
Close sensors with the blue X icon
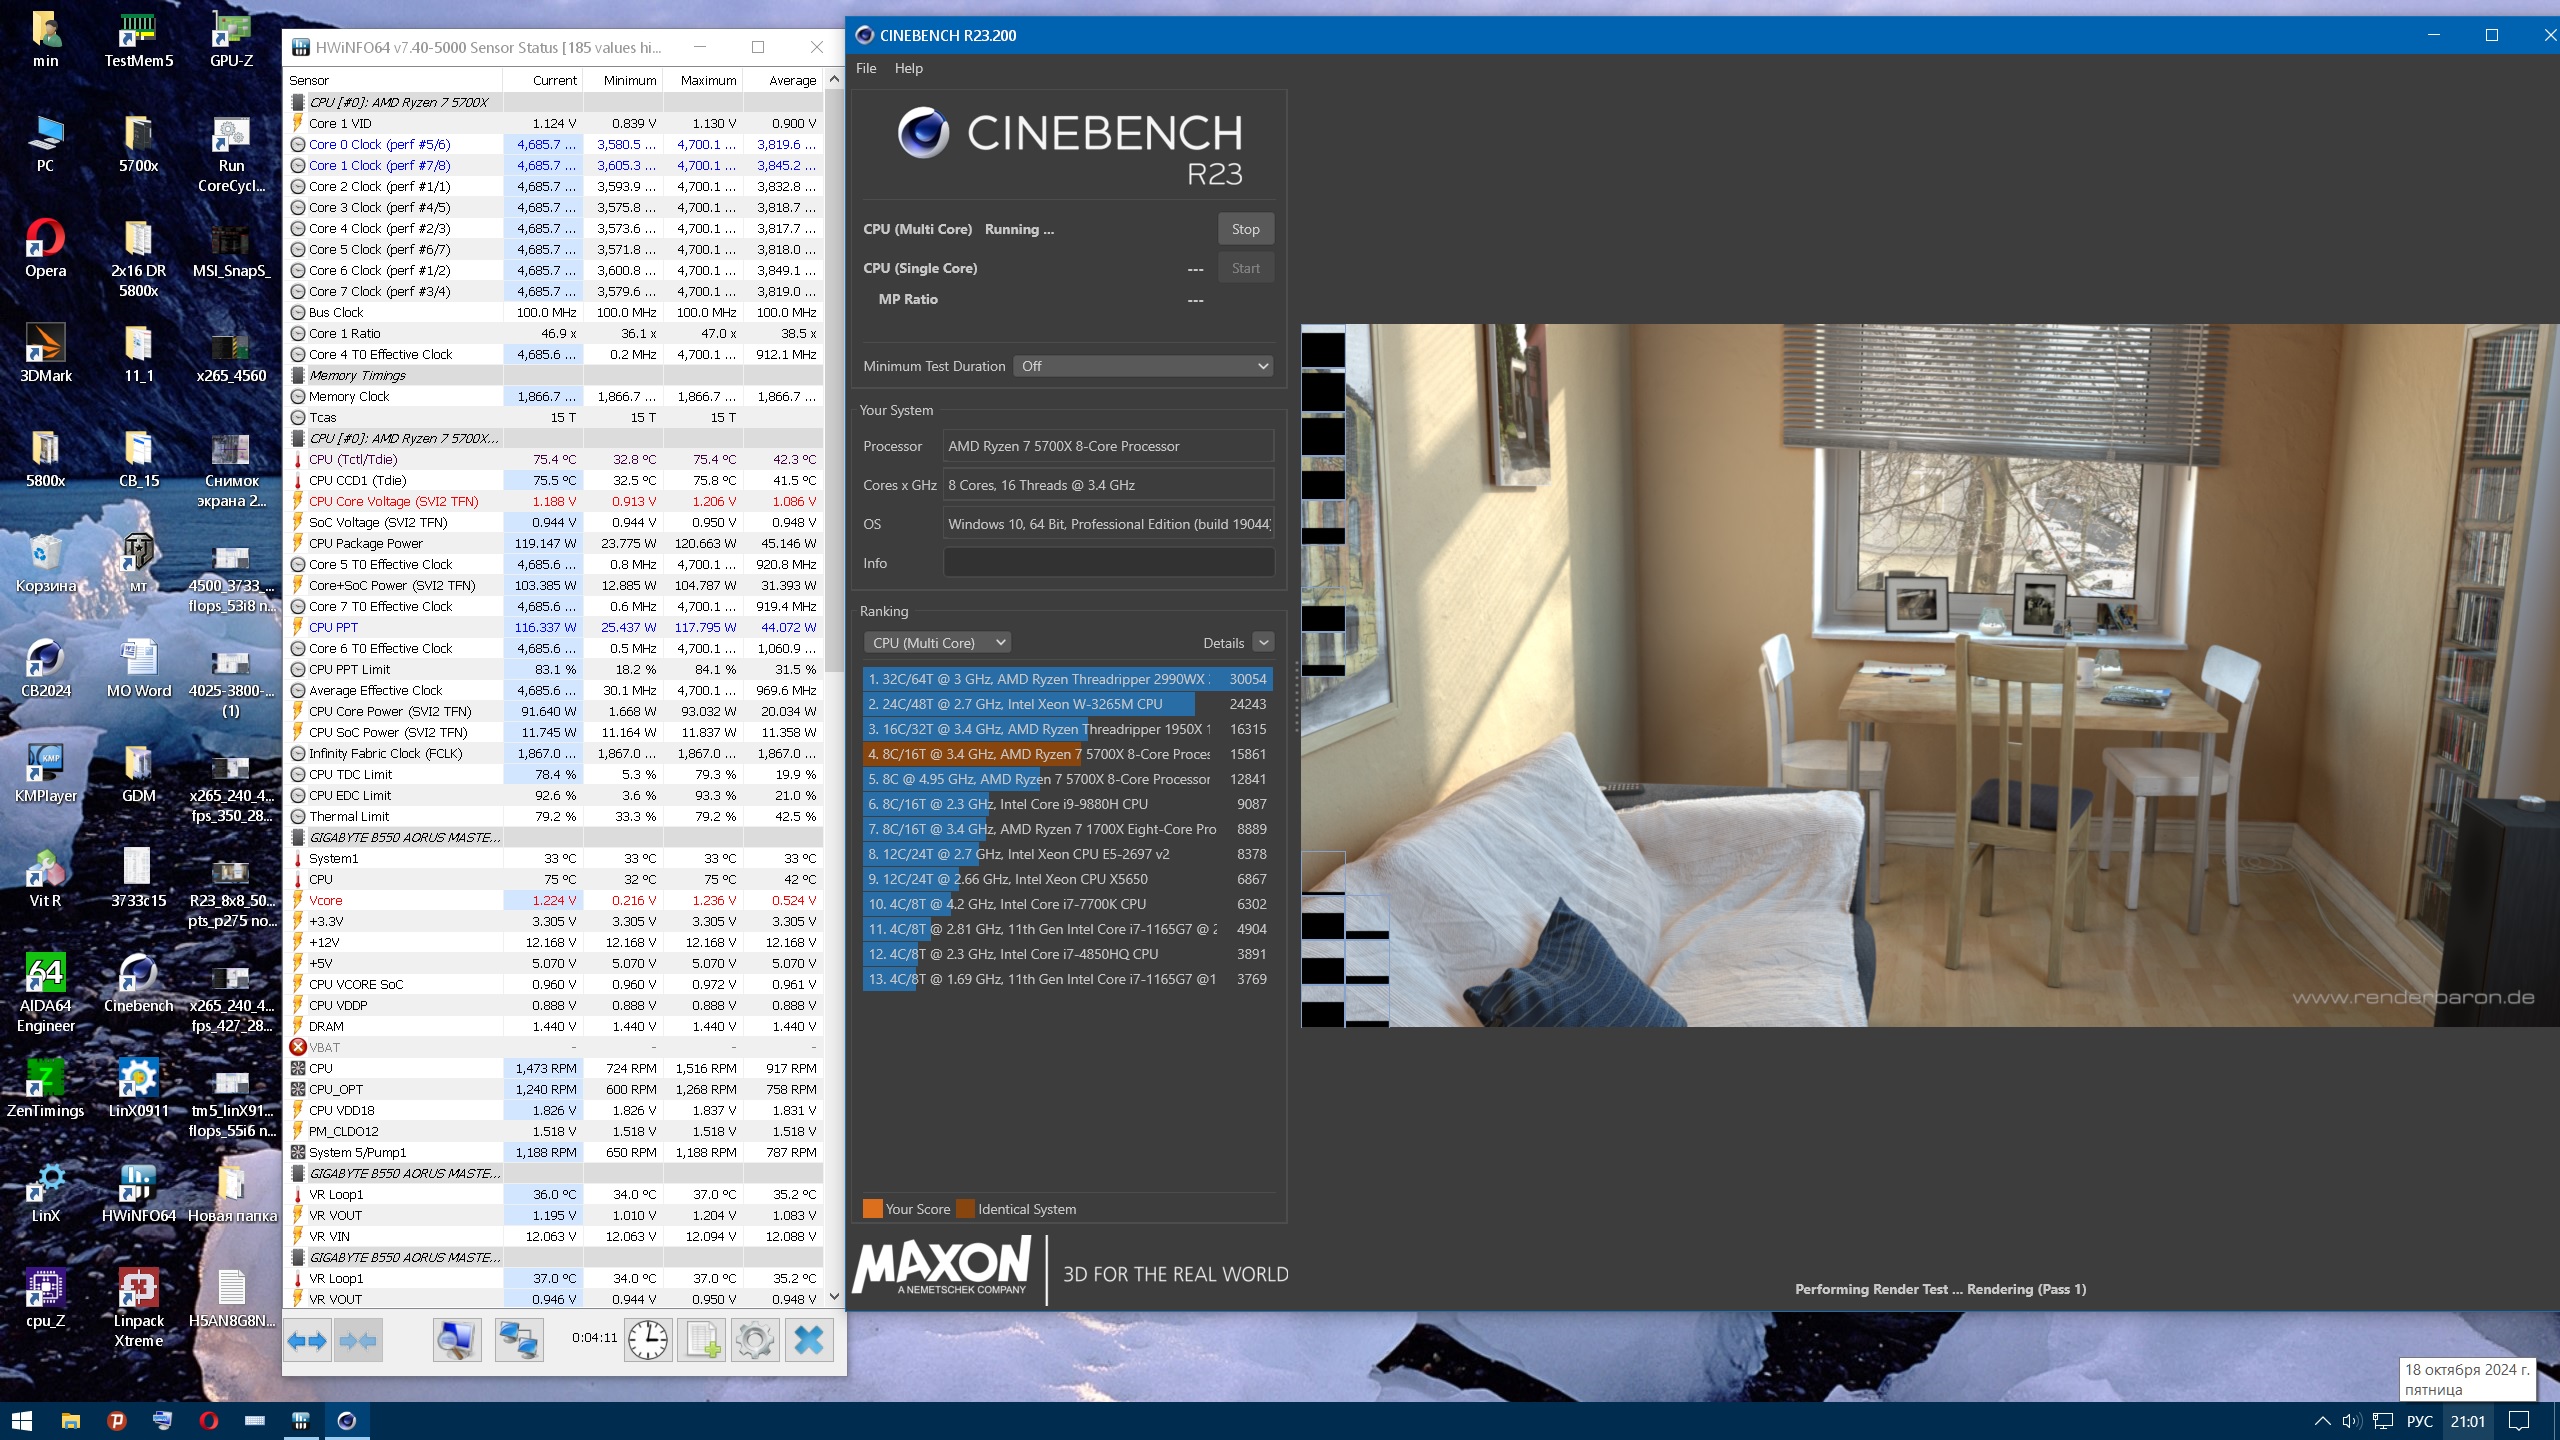coord(809,1340)
